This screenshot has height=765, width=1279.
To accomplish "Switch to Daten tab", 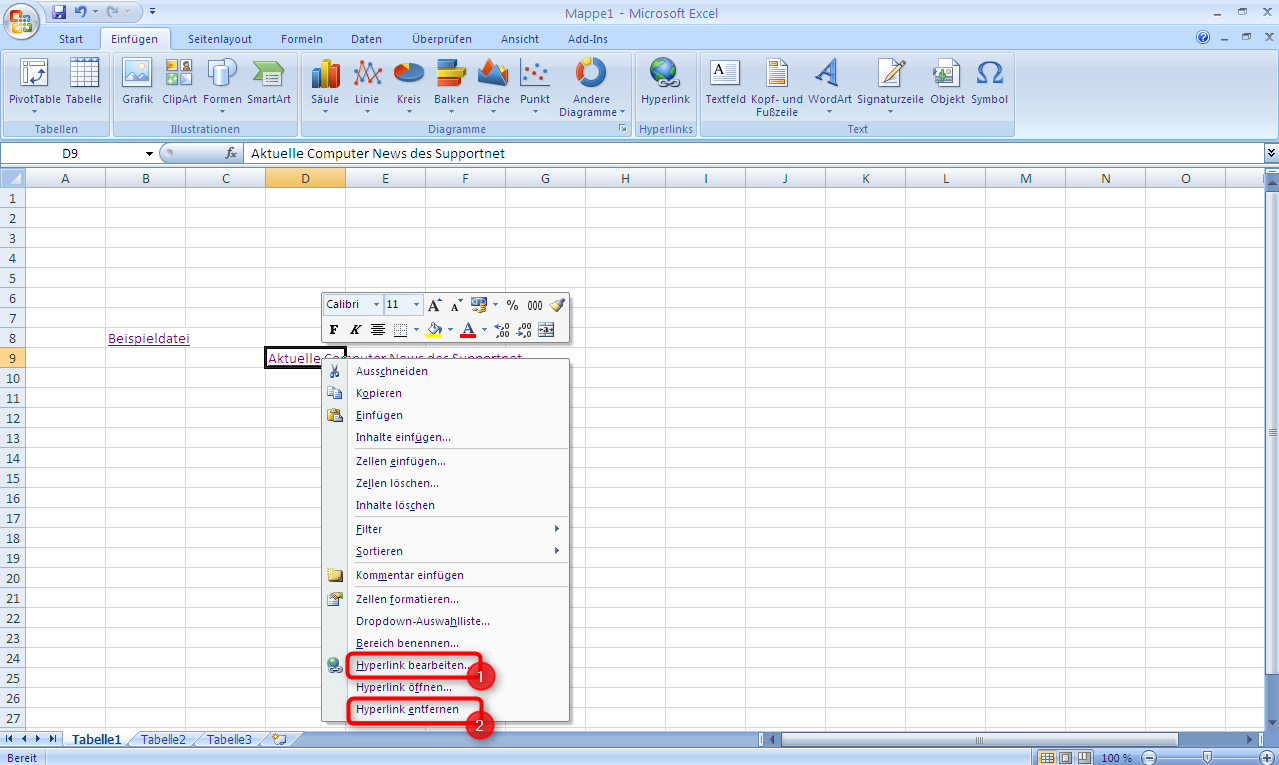I will pos(366,39).
